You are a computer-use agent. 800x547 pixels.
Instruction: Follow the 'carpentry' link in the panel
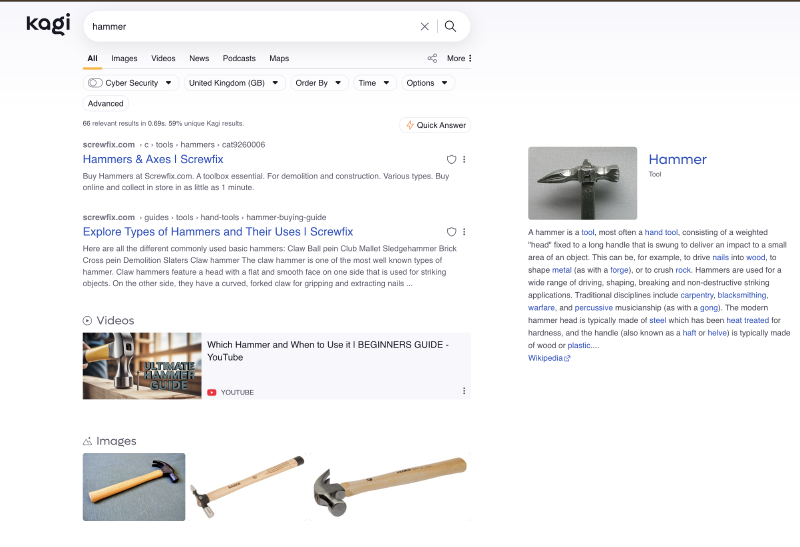[x=696, y=295]
